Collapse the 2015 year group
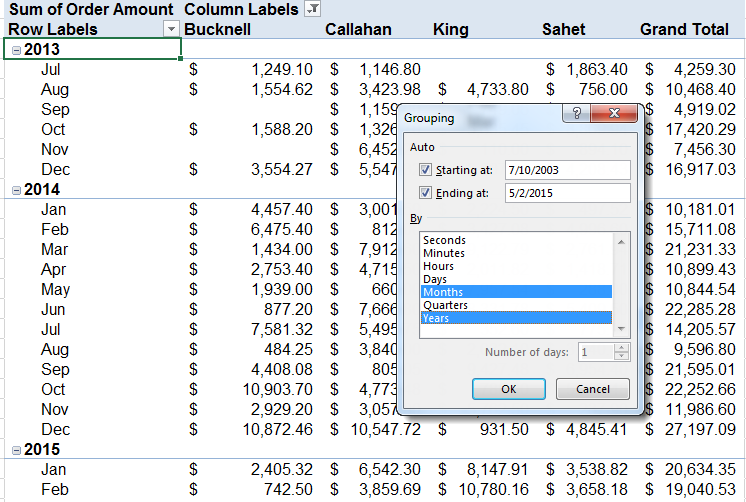 (15, 450)
